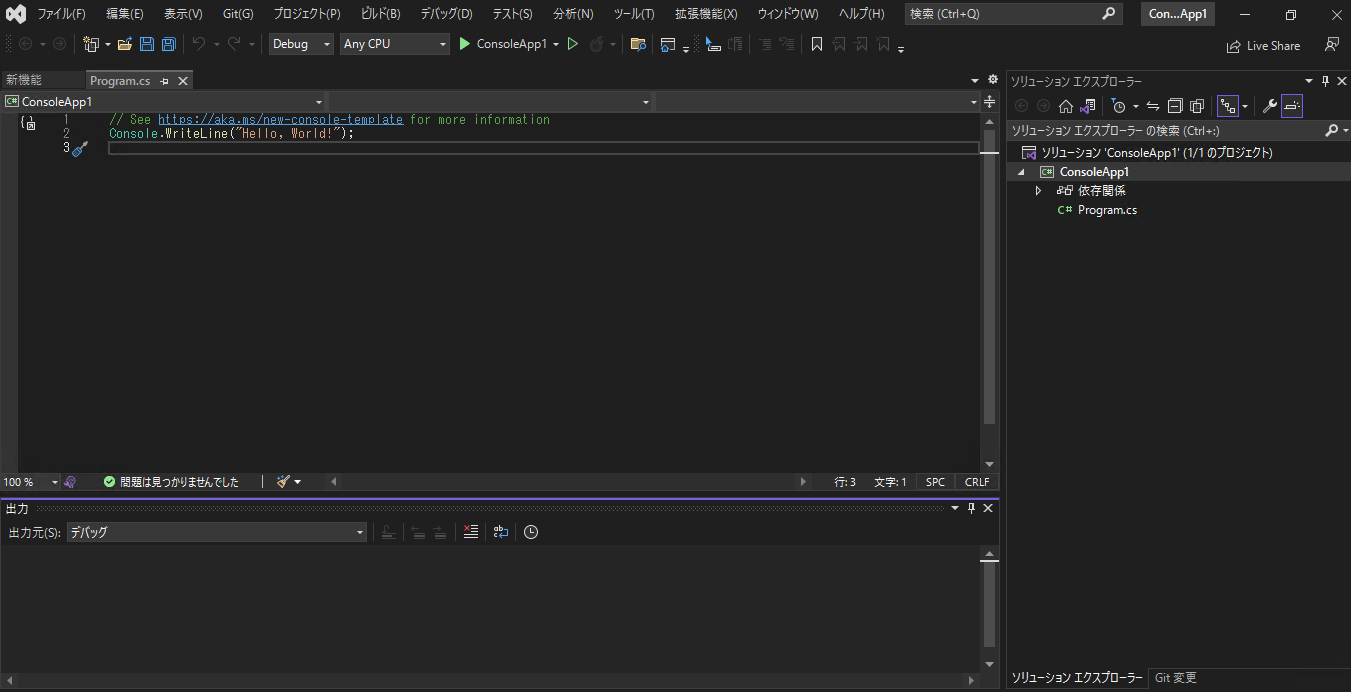Open the Debug configuration dropdown
The height and width of the screenshot is (692, 1351).
tap(301, 44)
